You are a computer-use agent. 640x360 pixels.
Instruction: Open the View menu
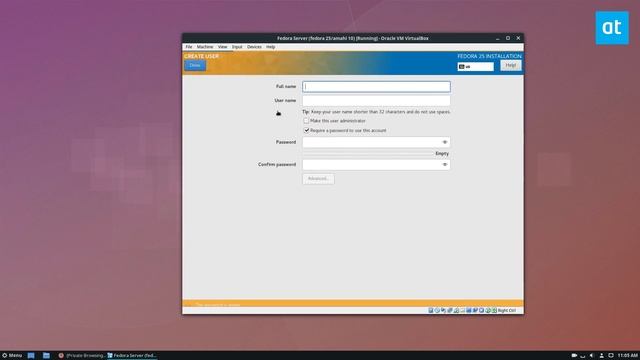click(x=222, y=47)
